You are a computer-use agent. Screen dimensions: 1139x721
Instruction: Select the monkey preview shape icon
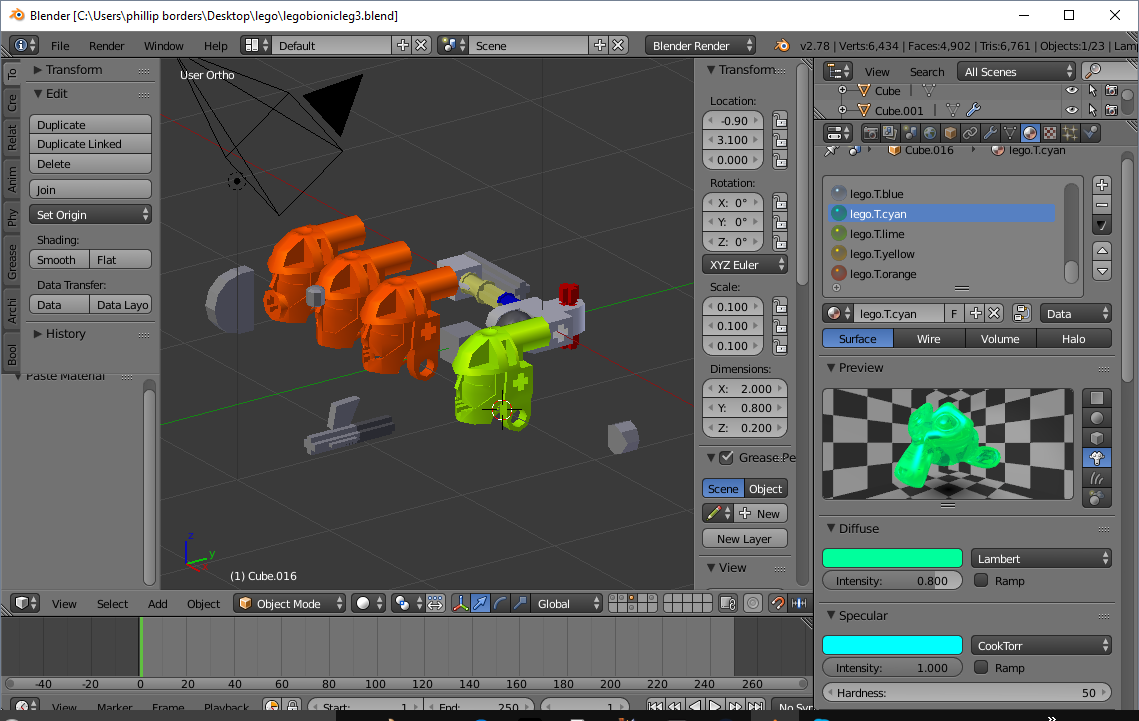pos(1097,458)
